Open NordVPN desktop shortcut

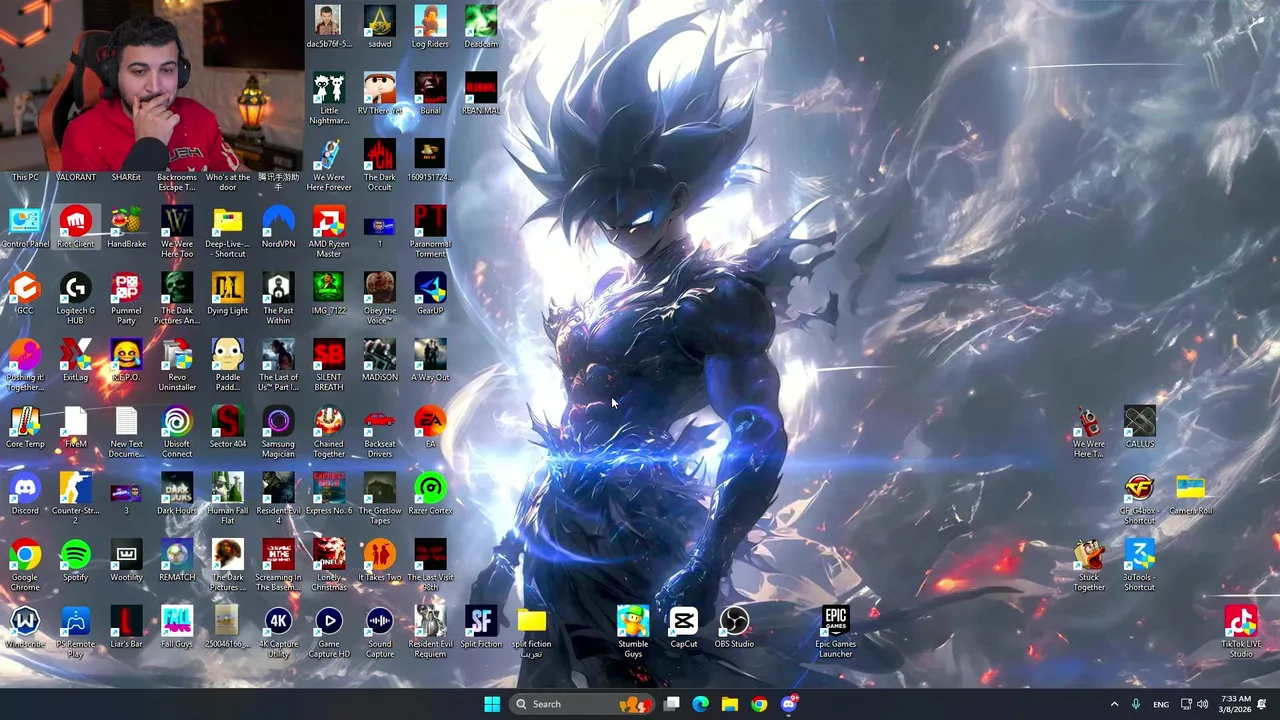[278, 228]
